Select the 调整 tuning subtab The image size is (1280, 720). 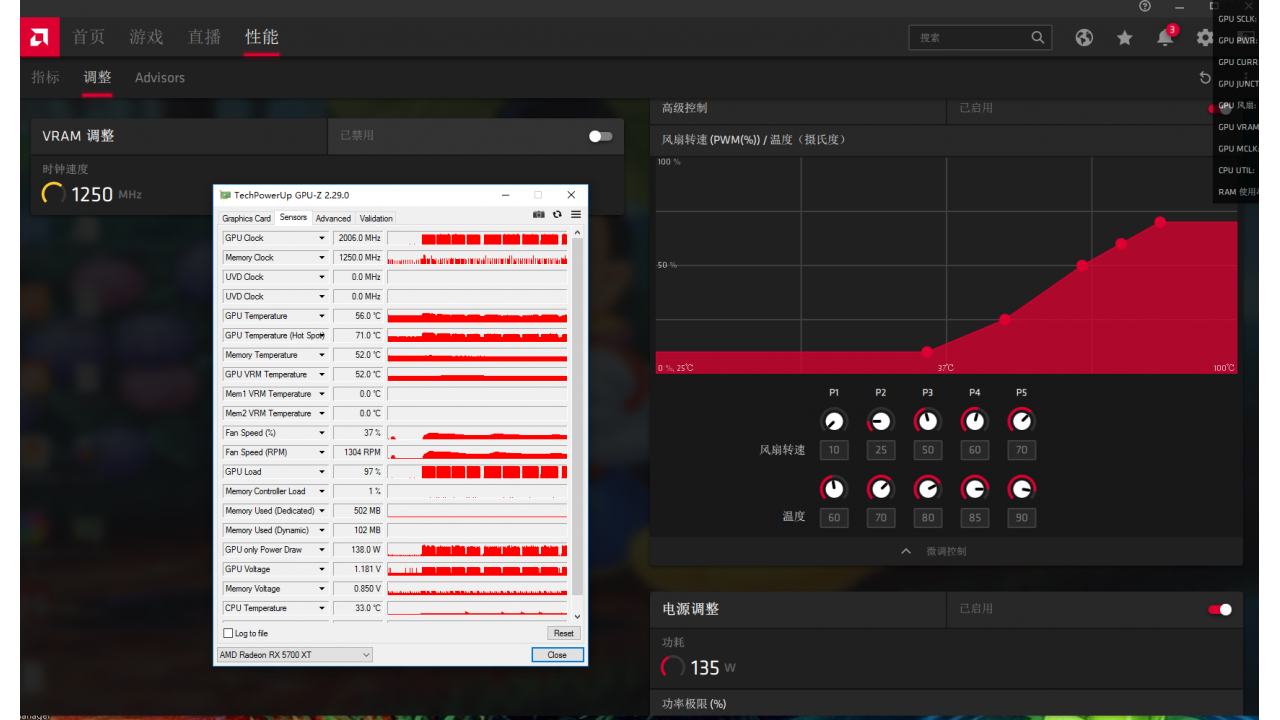coord(97,77)
